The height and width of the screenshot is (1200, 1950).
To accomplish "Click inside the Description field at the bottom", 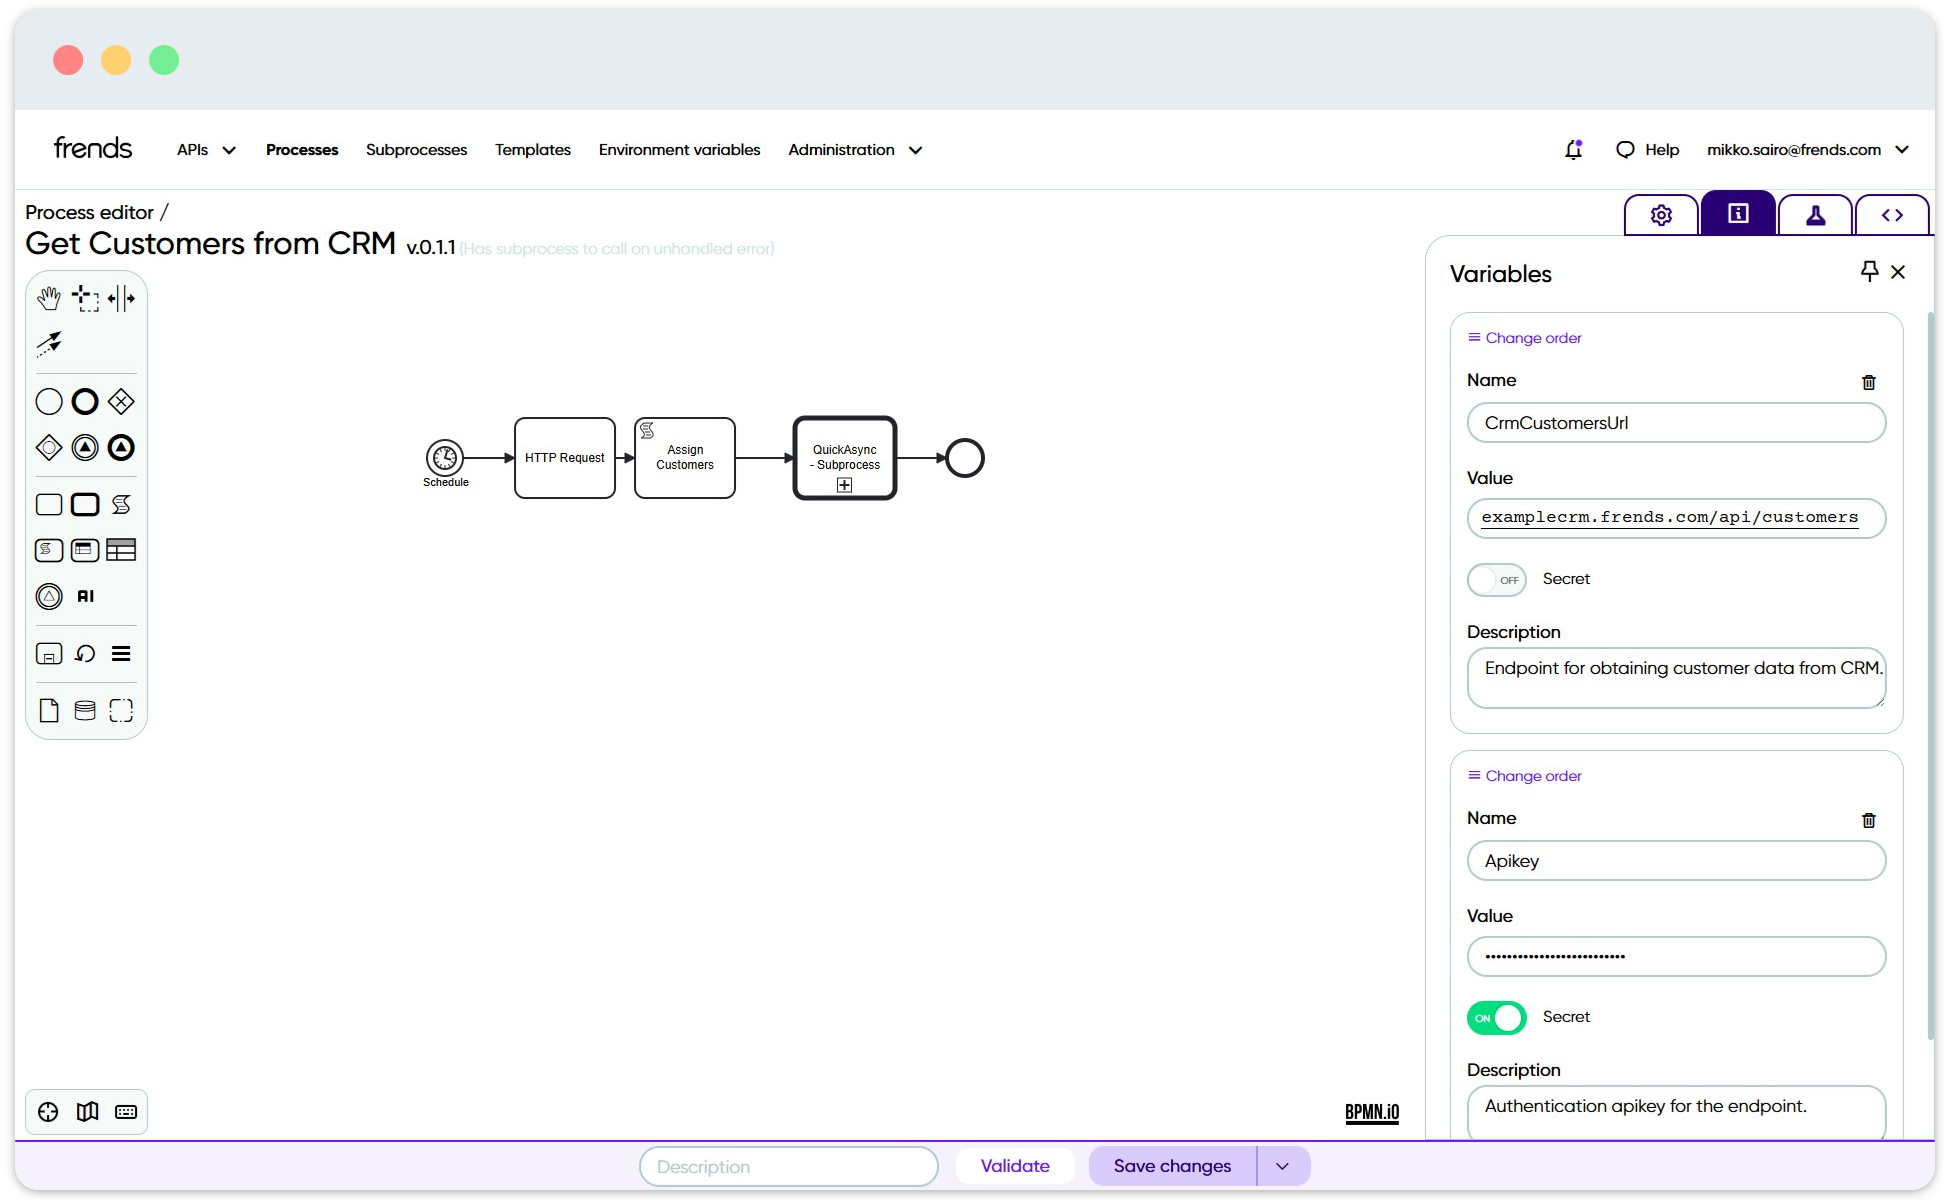I will point(788,1165).
